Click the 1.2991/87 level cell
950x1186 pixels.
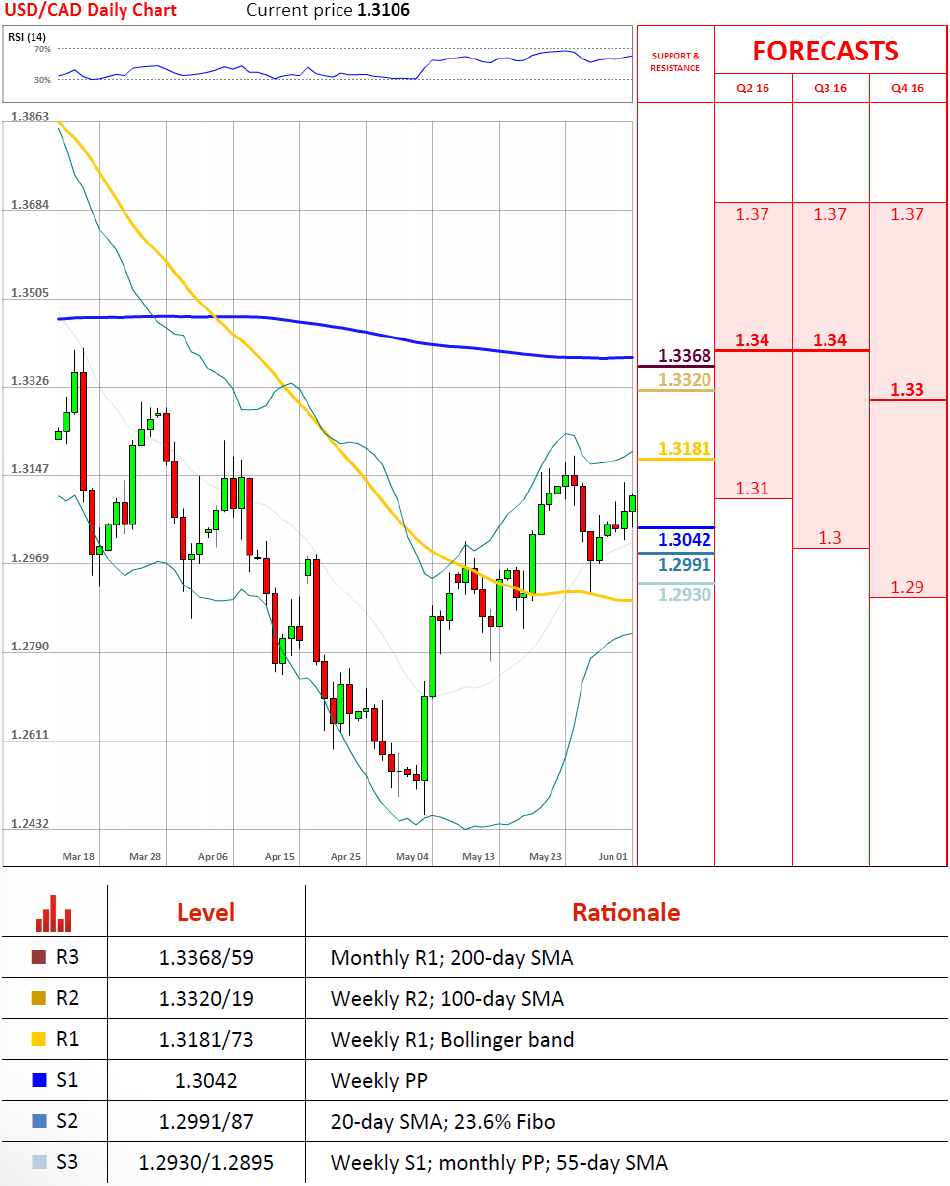(206, 1121)
